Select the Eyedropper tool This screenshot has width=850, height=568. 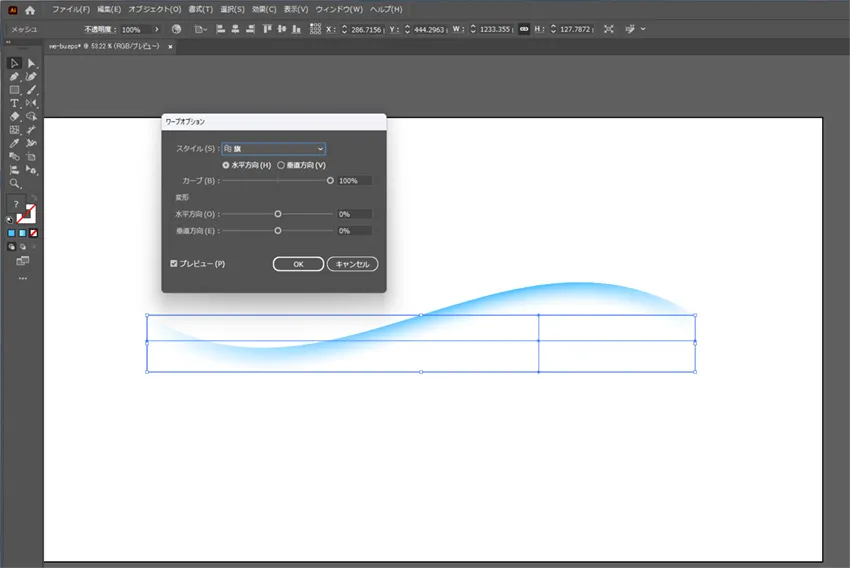pyautogui.click(x=15, y=144)
